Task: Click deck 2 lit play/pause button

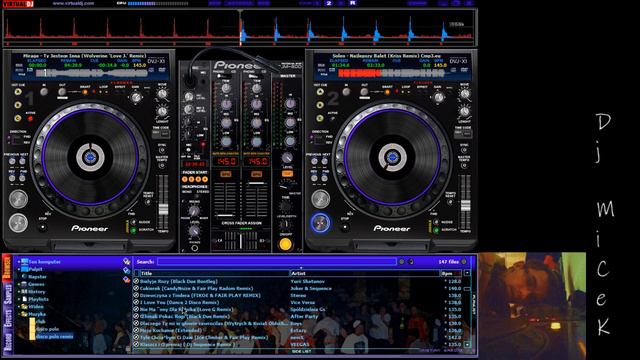Action: click(x=320, y=223)
